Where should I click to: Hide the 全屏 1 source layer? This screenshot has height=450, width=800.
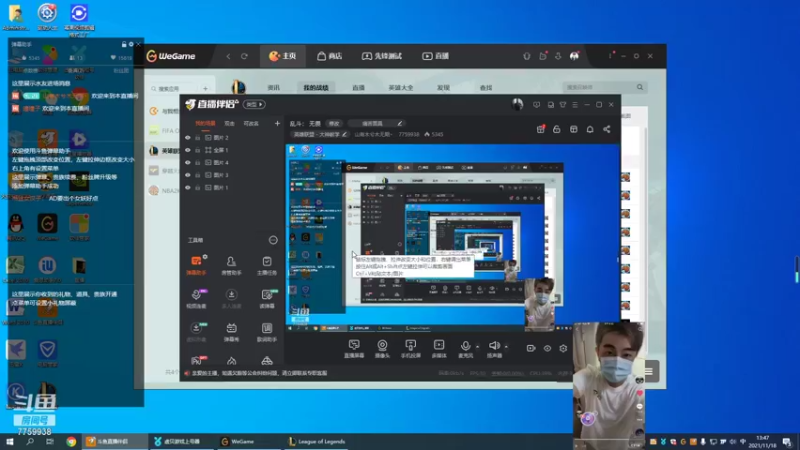[188, 150]
